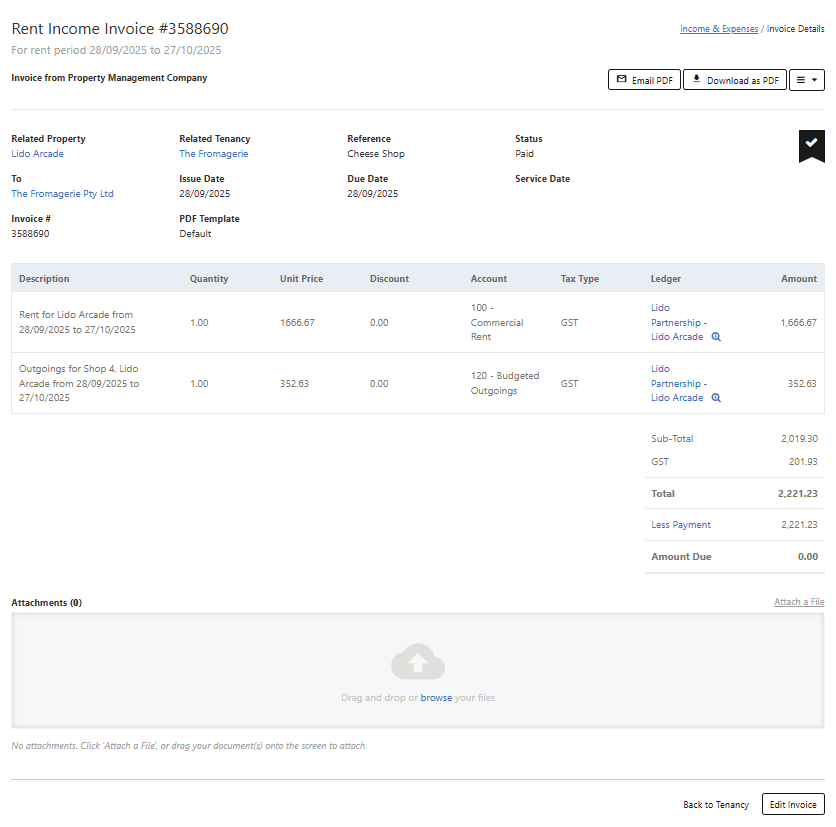Screen dimensions: 836x827
Task: Click the Description column header
Action: point(44,279)
